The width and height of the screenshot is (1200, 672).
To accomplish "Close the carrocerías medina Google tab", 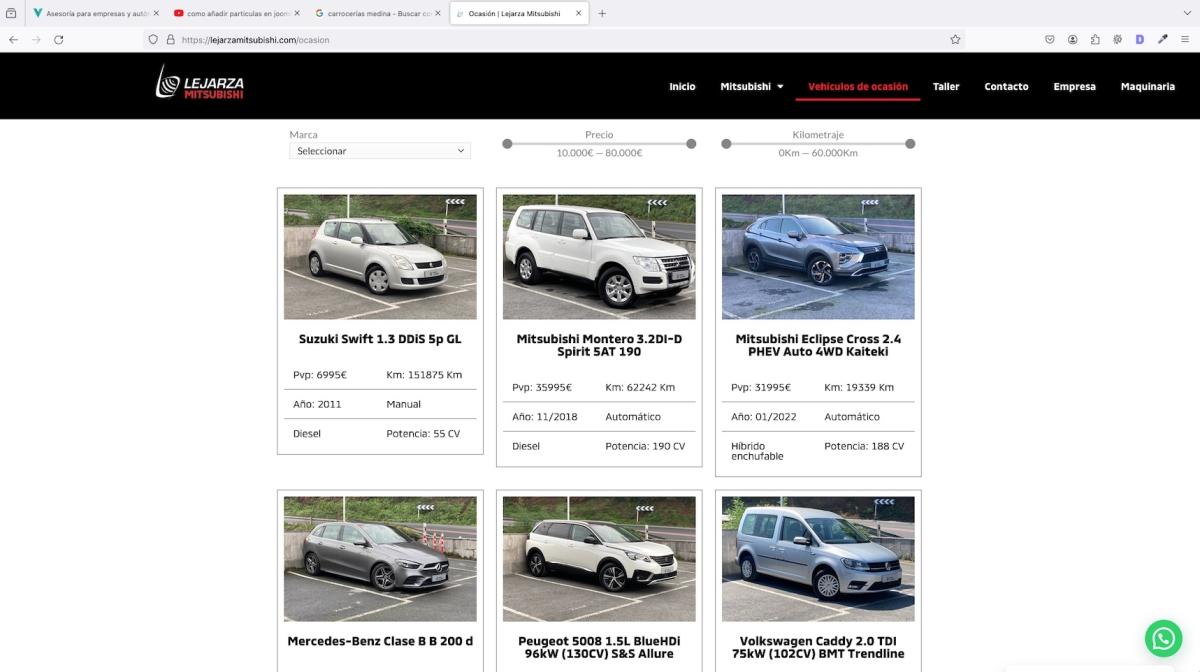I will click(x=437, y=13).
